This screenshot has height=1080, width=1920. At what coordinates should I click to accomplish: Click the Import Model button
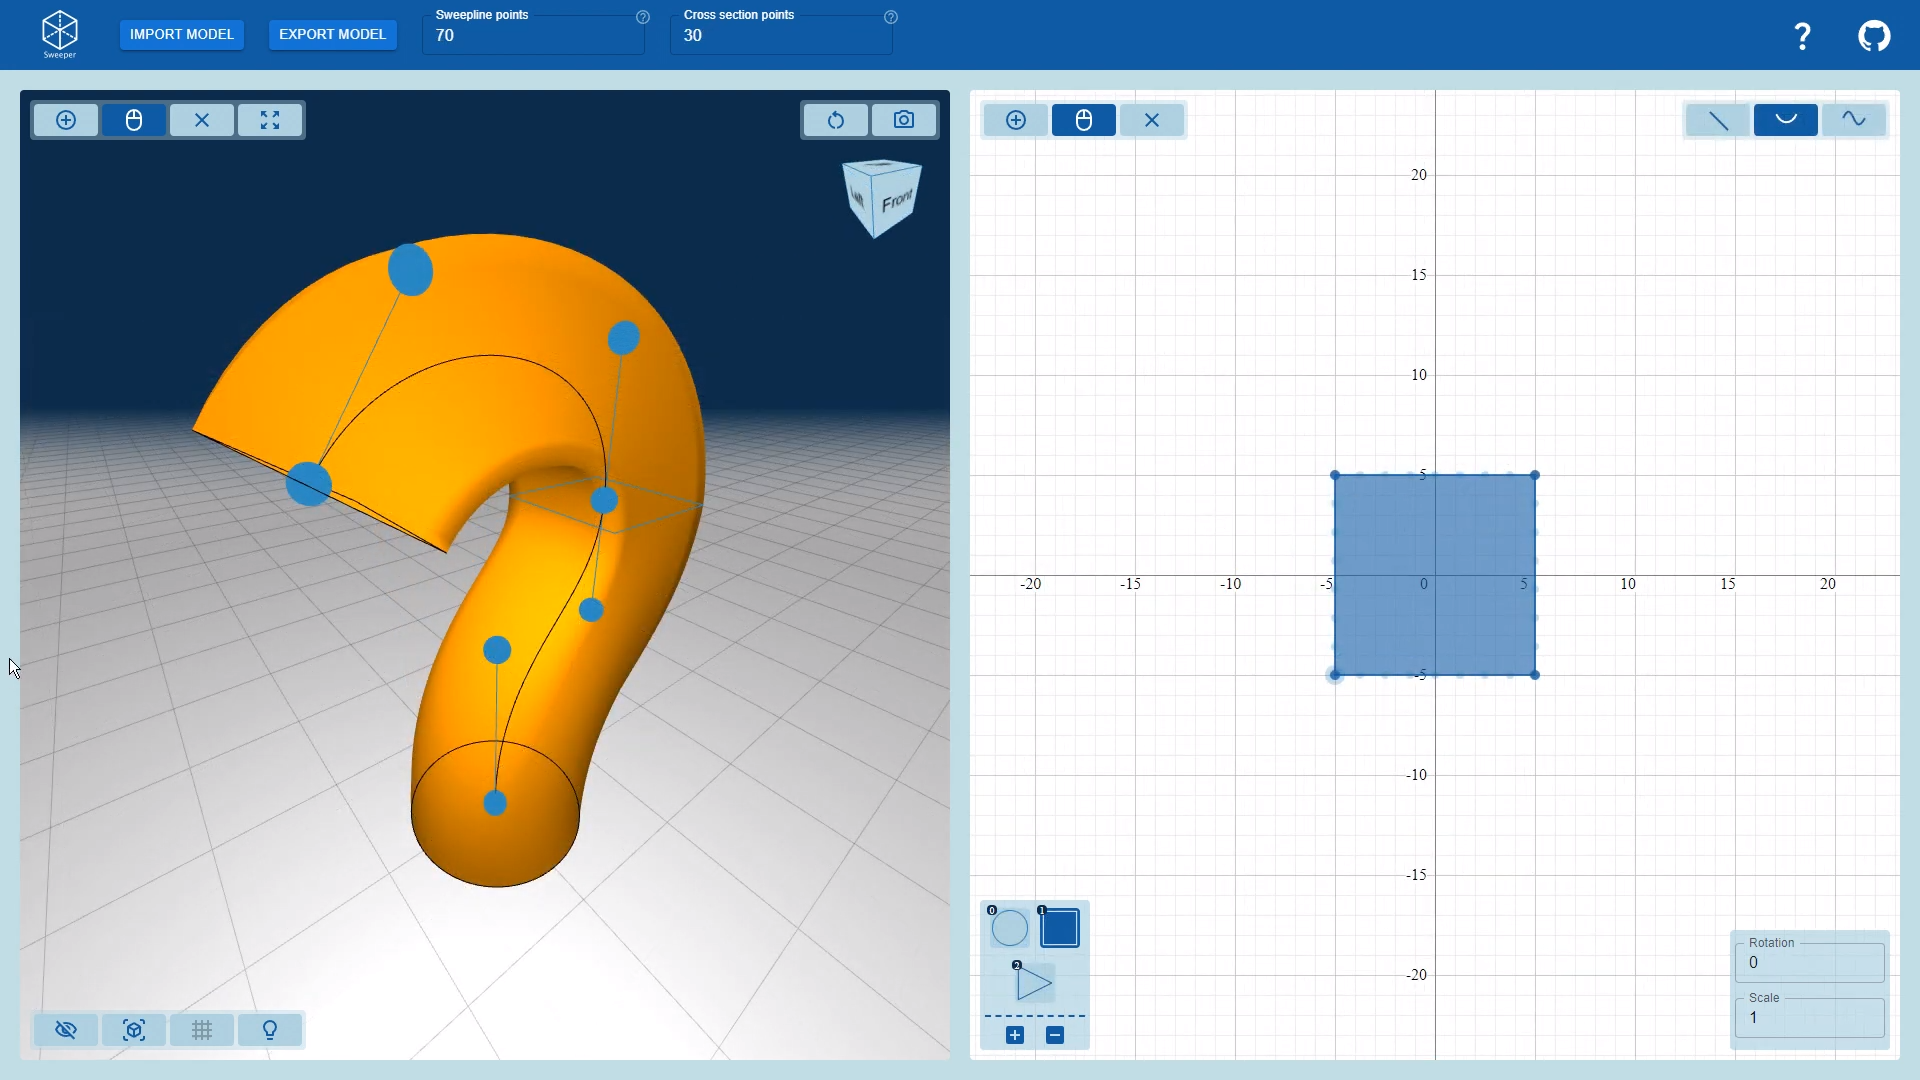[182, 34]
